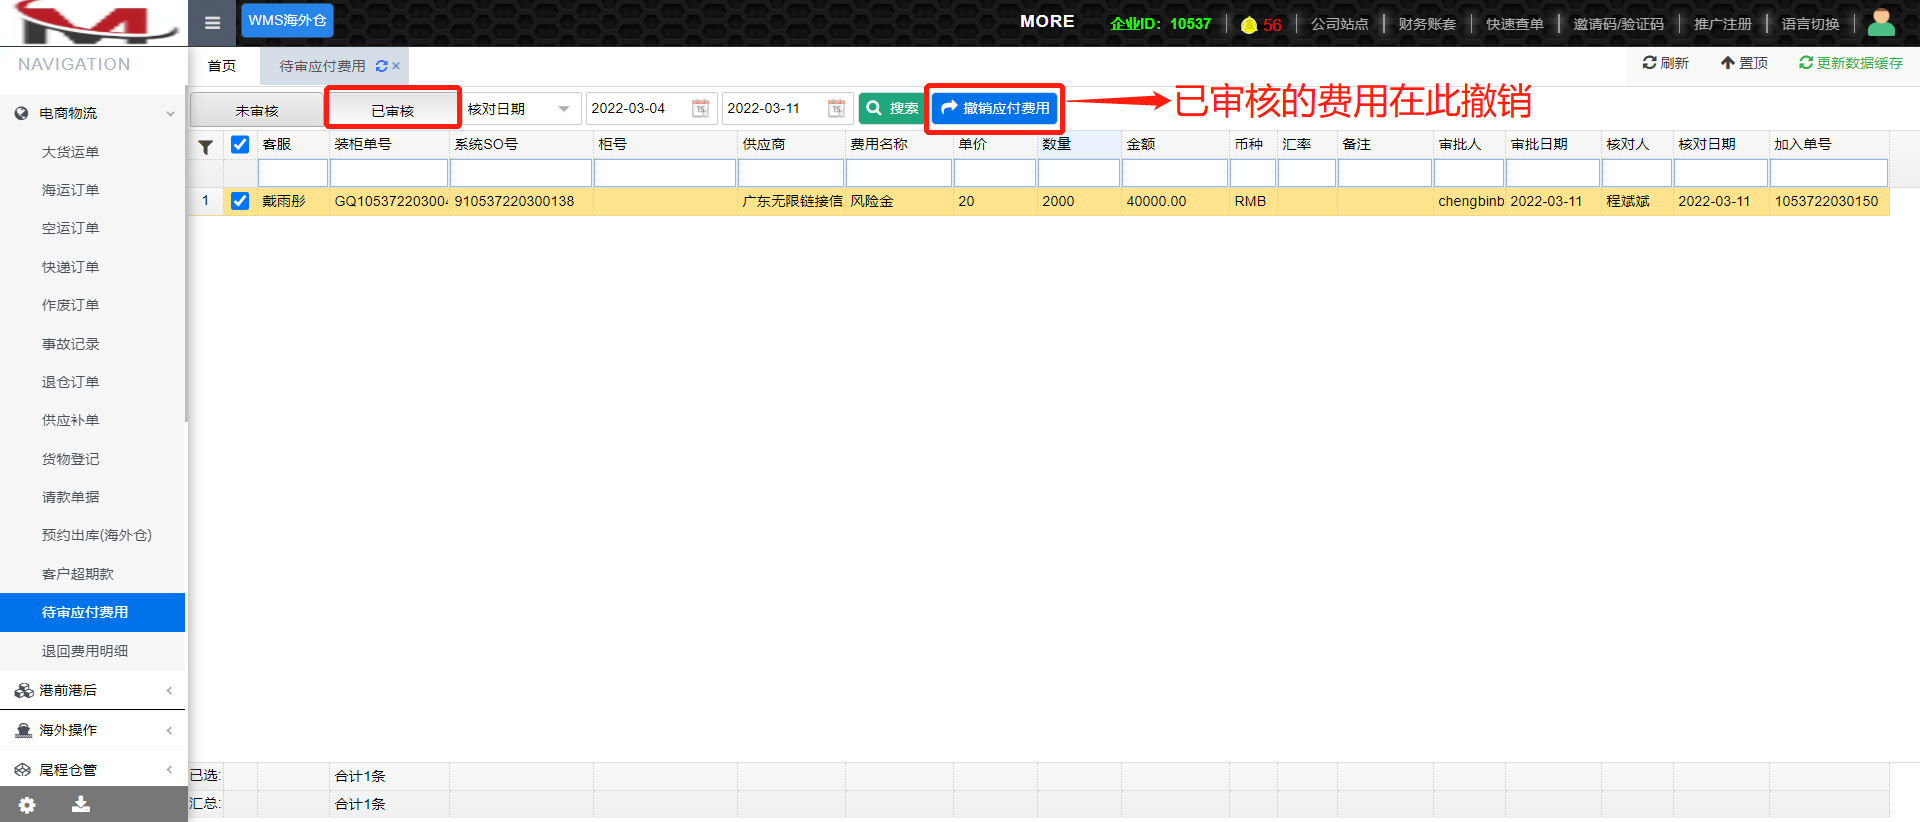Open calendar picker for start date 2022-03-04
Screen dimensions: 1920x822
(700, 108)
